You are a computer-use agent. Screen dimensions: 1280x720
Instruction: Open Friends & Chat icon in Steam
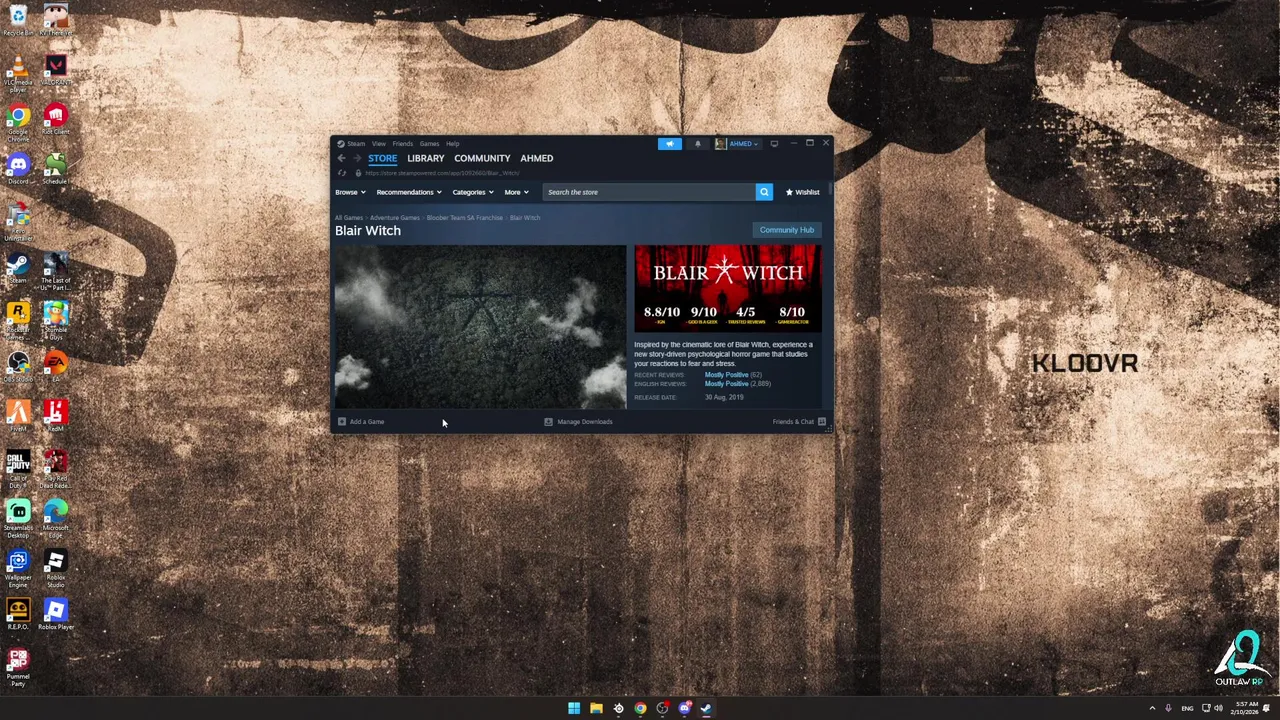[x=822, y=422]
